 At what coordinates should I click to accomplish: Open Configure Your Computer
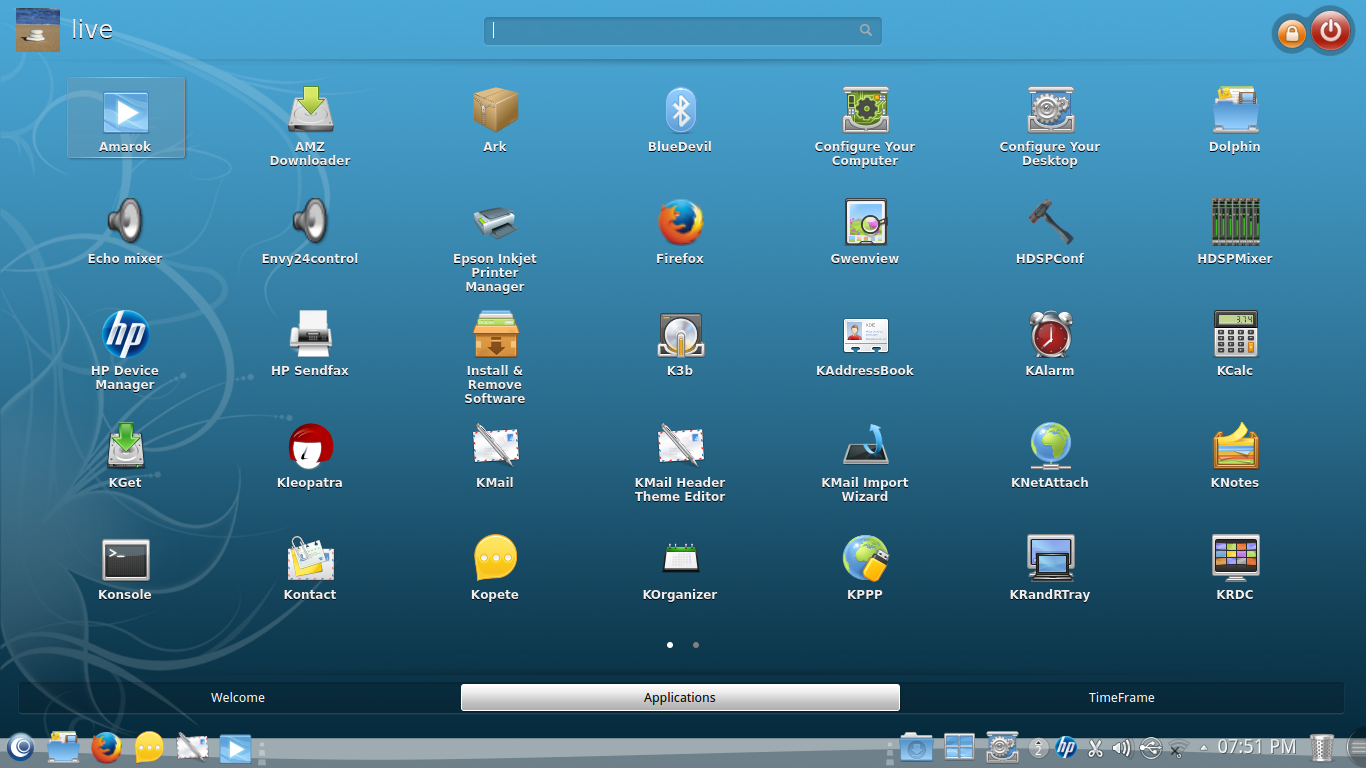click(865, 125)
